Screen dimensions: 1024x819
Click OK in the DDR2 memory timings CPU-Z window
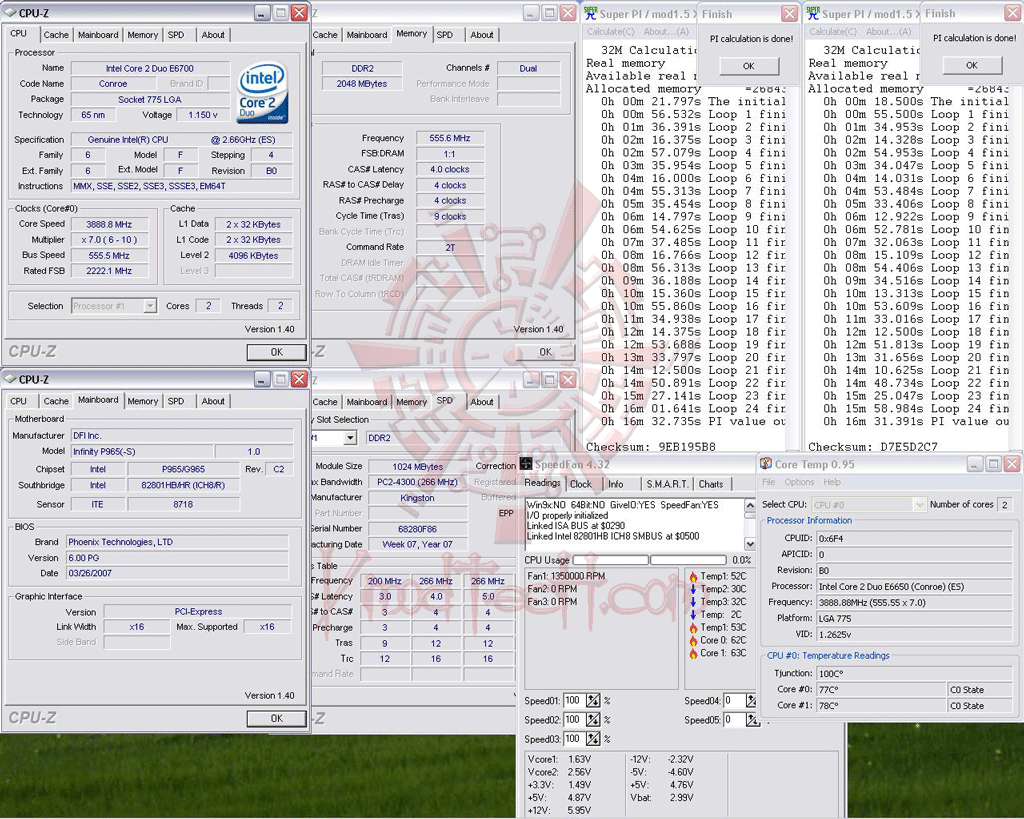pos(545,352)
